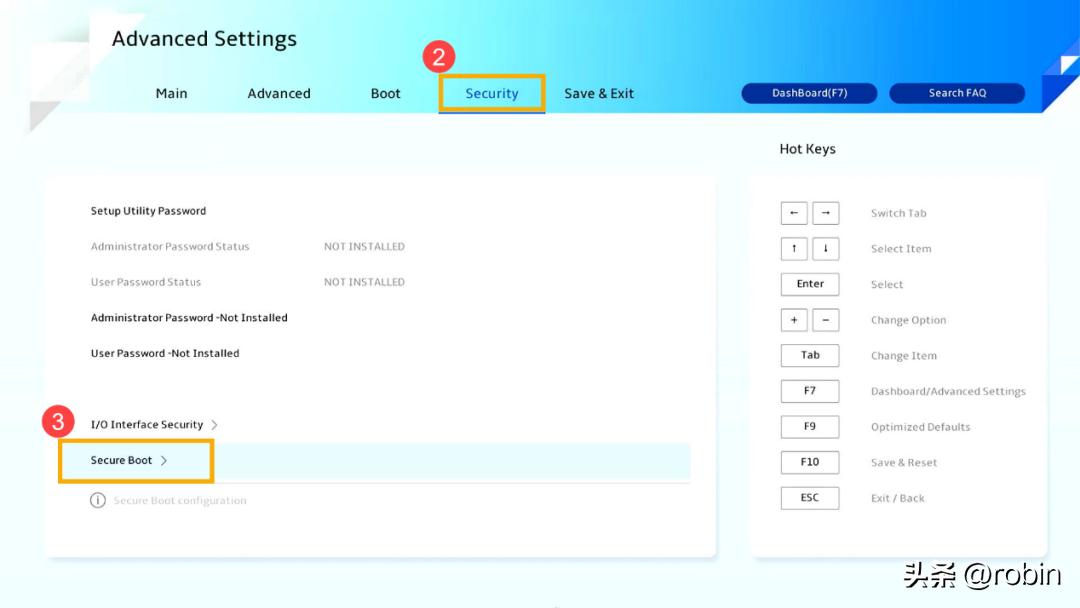Open the Save & Exit tab

click(598, 93)
